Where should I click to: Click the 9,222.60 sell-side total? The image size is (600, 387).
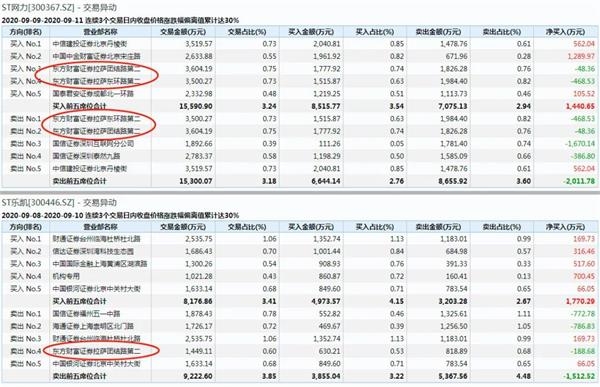pos(197,376)
